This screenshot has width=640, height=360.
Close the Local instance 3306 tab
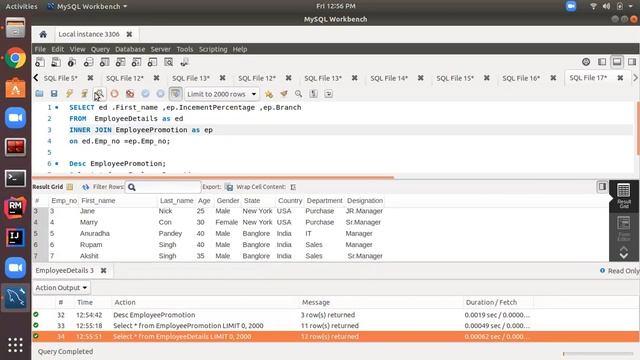pos(129,34)
